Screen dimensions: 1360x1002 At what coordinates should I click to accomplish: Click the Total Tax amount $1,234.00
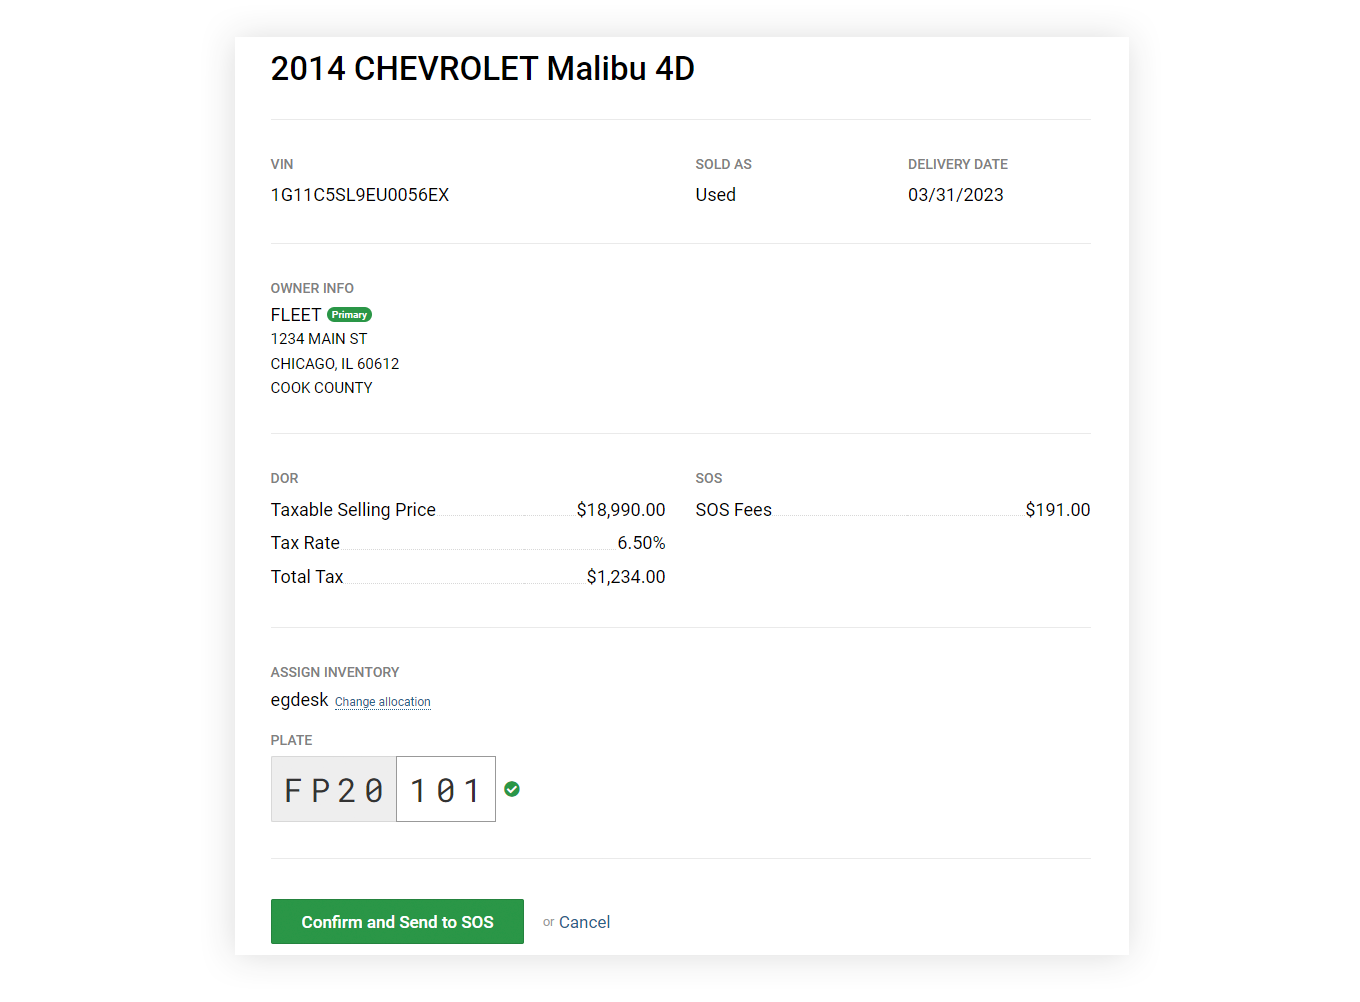[626, 577]
